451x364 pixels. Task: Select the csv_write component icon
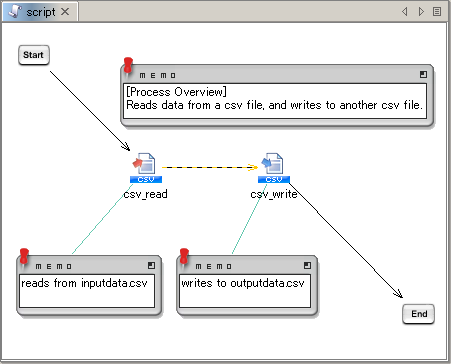274,168
